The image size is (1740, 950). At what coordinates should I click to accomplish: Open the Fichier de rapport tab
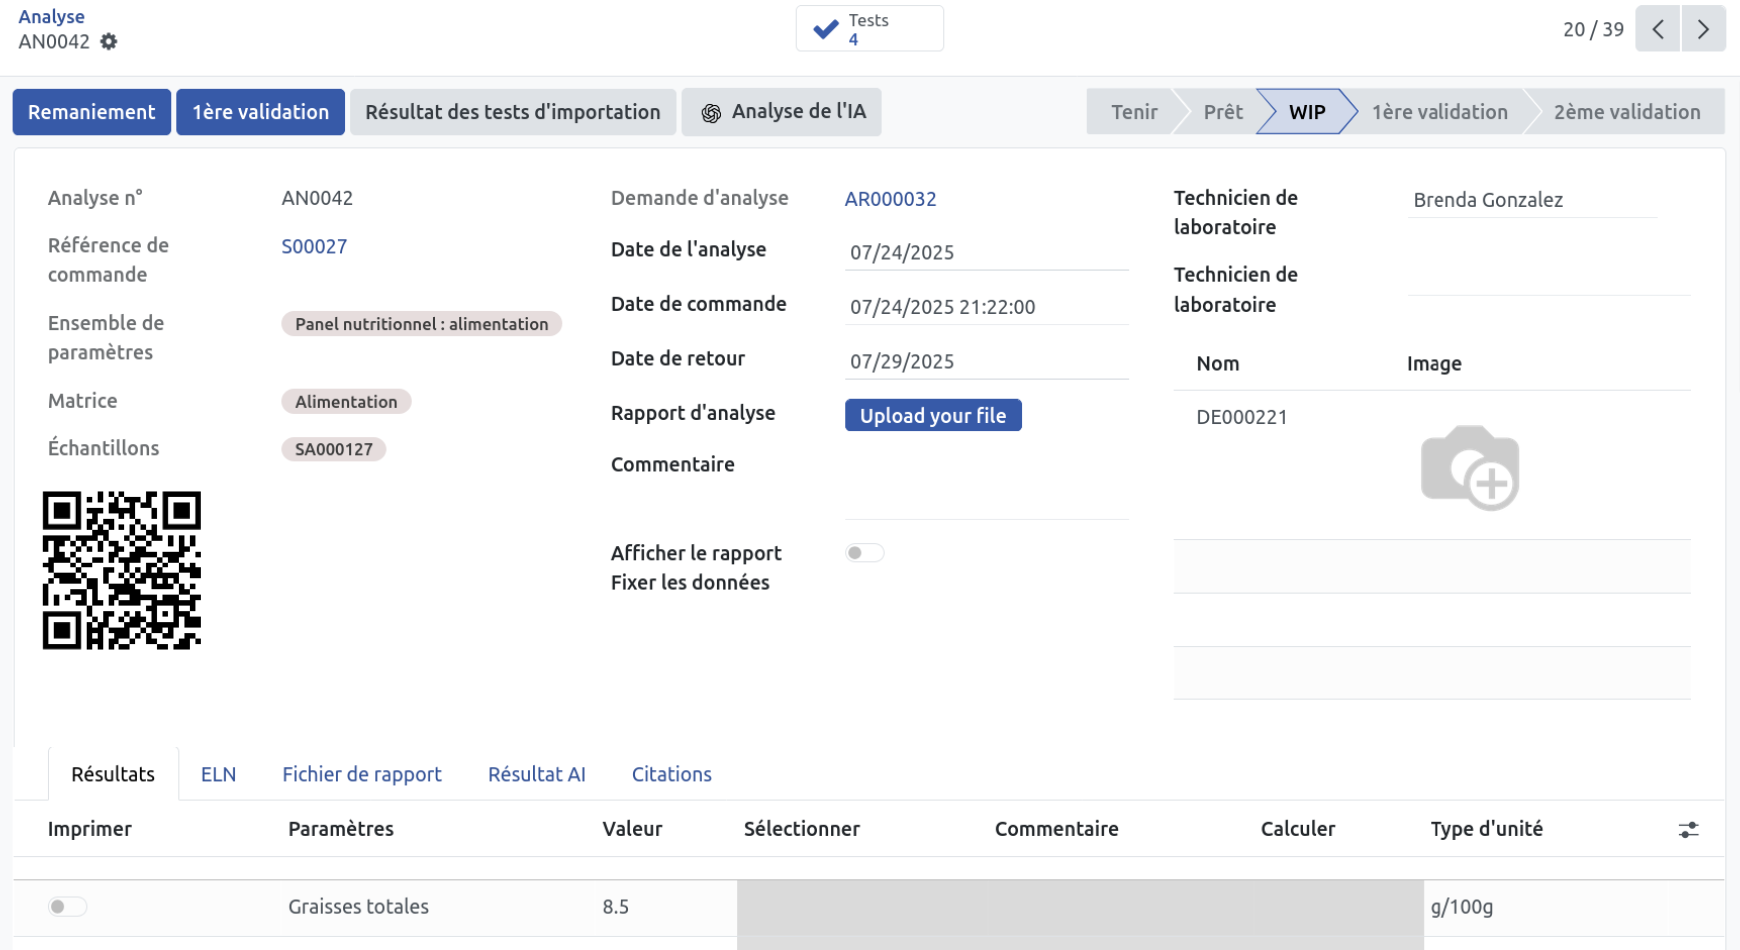(361, 775)
